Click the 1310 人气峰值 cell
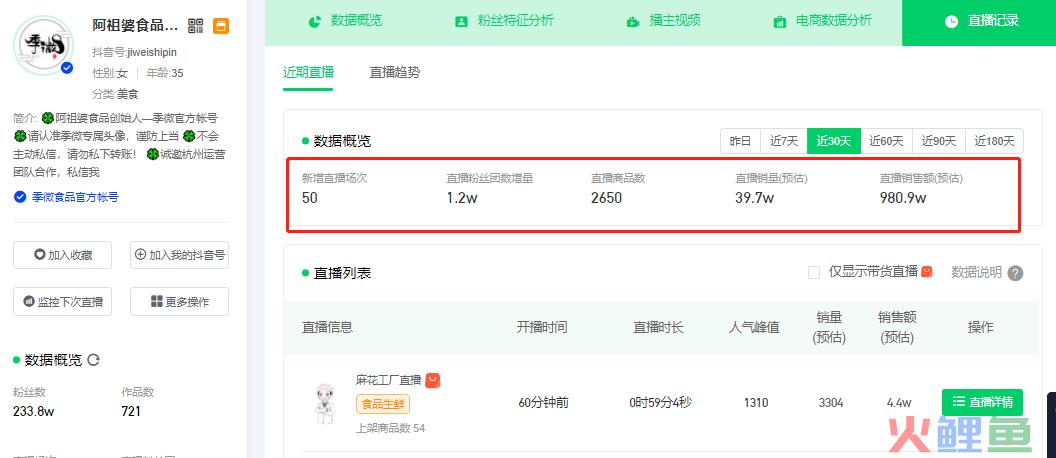Viewport: 1056px width, 458px height. point(756,403)
